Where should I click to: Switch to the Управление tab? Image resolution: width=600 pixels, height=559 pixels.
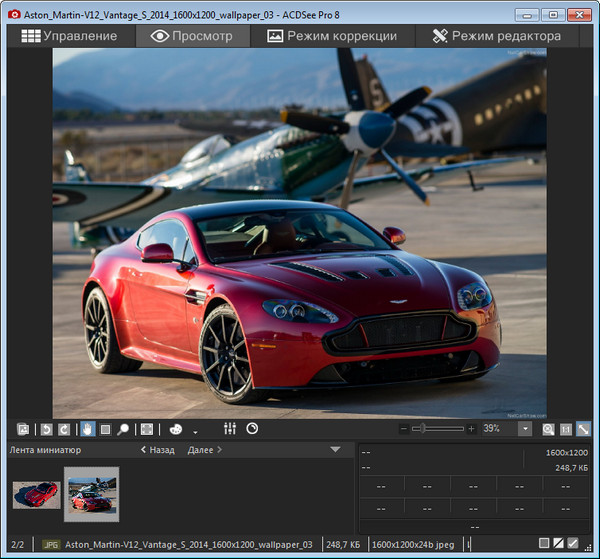click(x=70, y=36)
